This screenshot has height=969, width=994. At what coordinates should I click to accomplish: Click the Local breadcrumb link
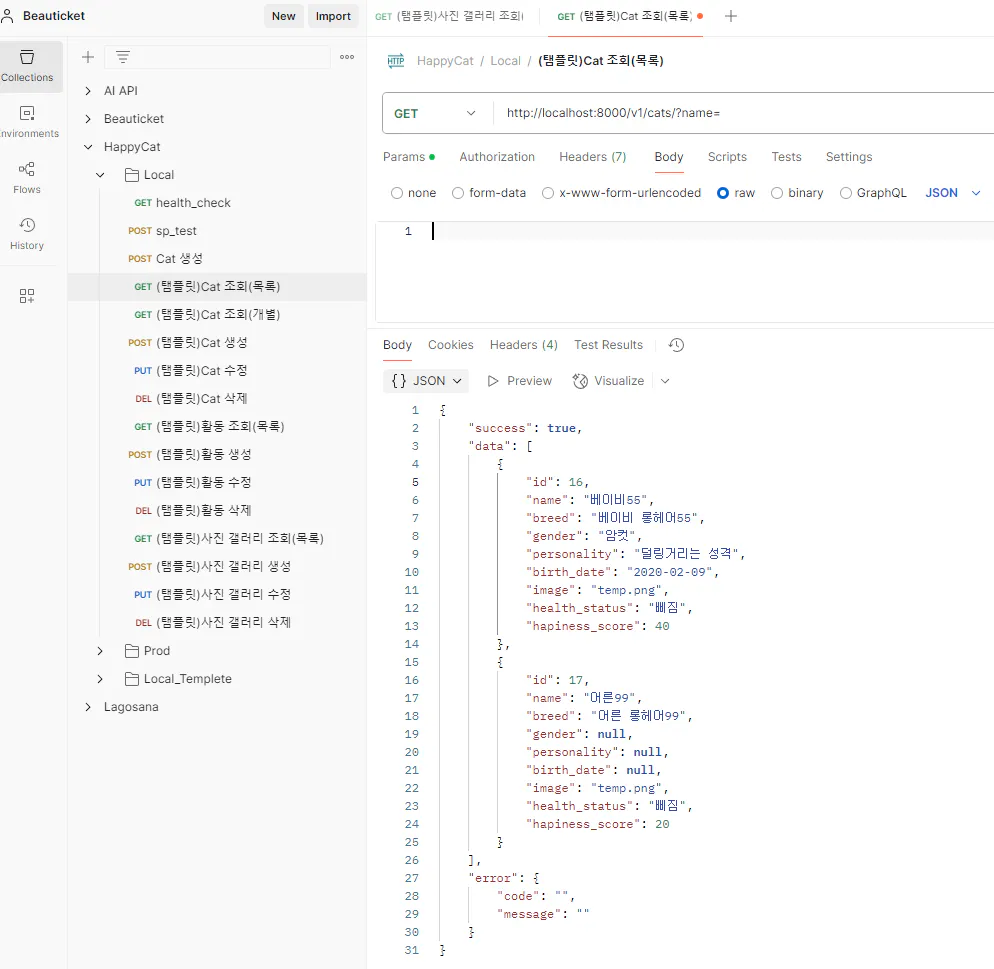pos(505,61)
